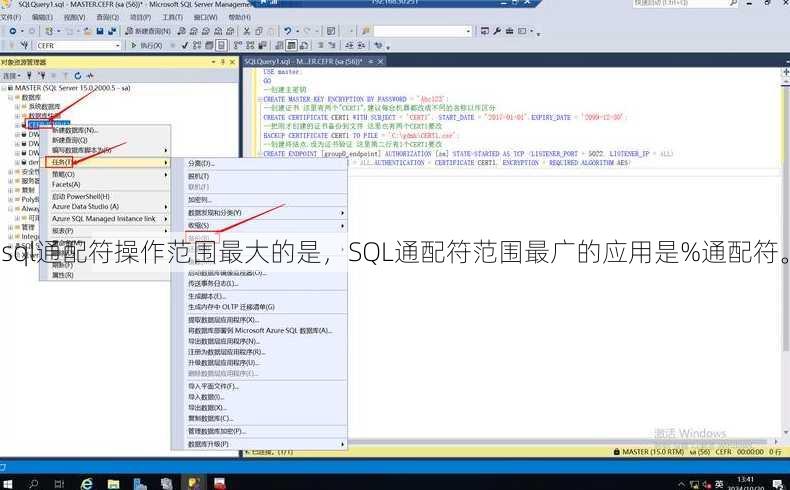Screen dimensions: 790x490
Task: Click the Save icon in the toolbar
Action: click(x=100, y=31)
